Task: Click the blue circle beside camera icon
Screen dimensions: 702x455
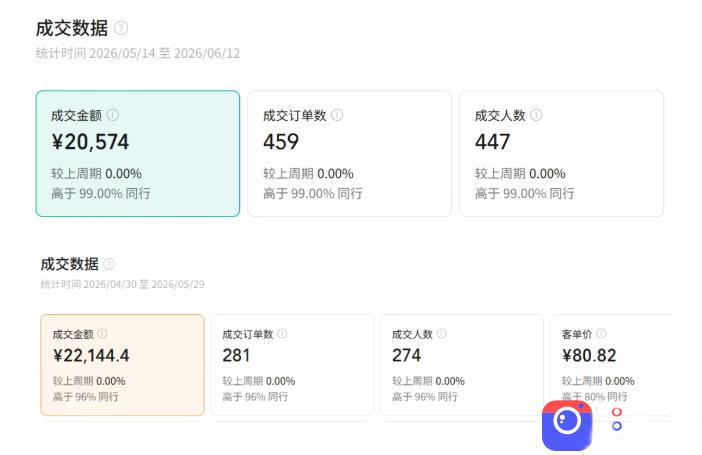Action: tap(617, 426)
